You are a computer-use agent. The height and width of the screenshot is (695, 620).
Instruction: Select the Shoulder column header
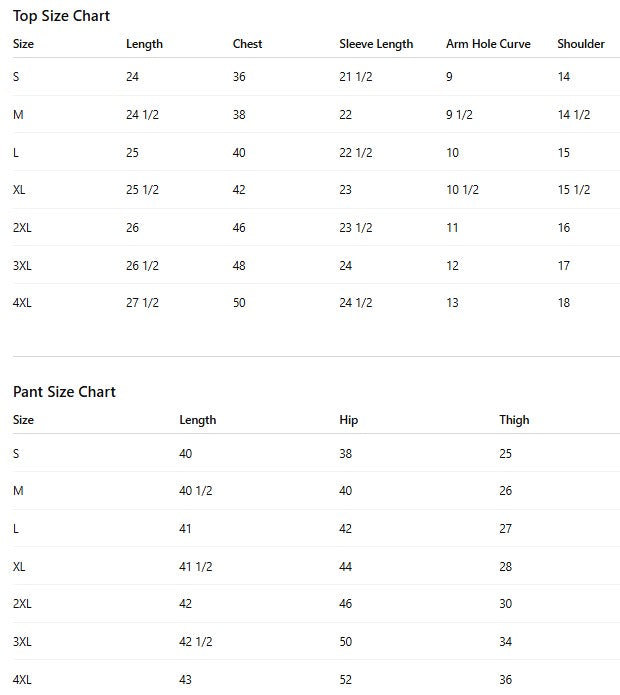click(x=581, y=44)
